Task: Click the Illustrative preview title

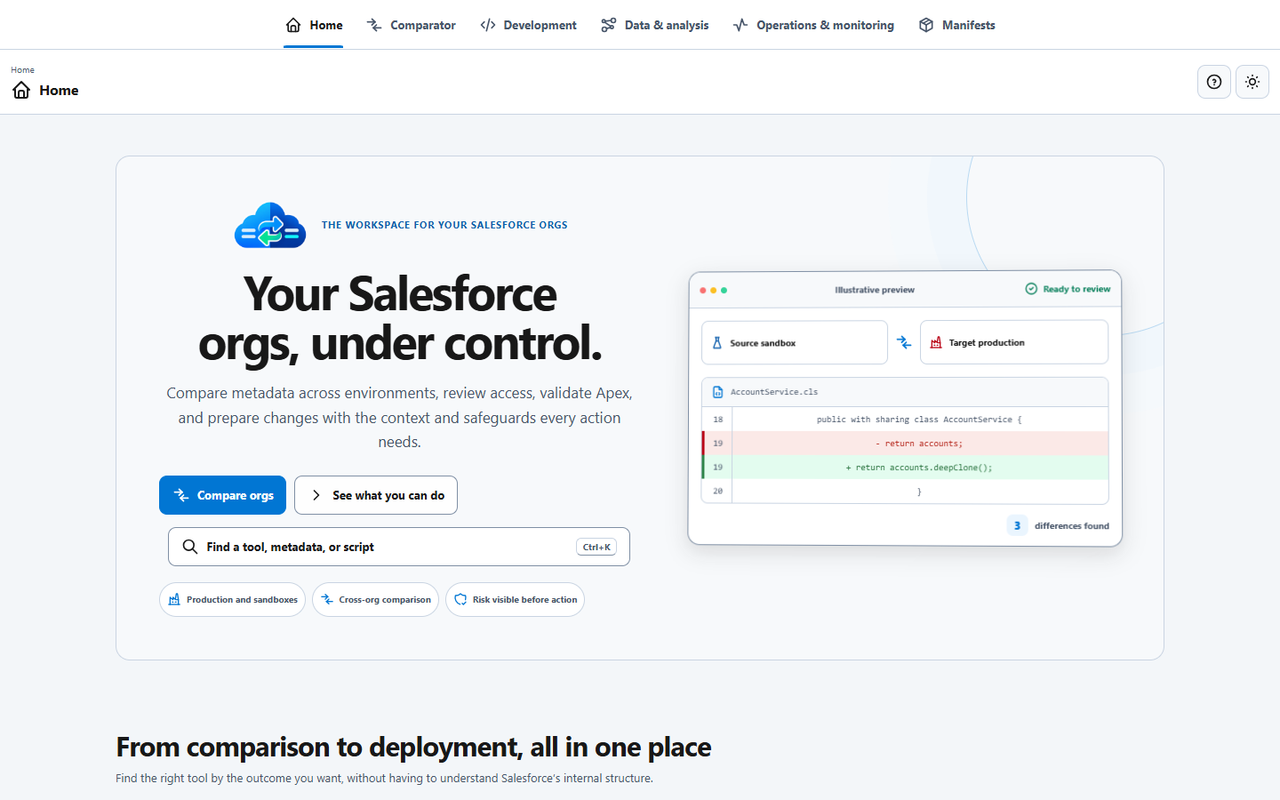Action: (875, 290)
